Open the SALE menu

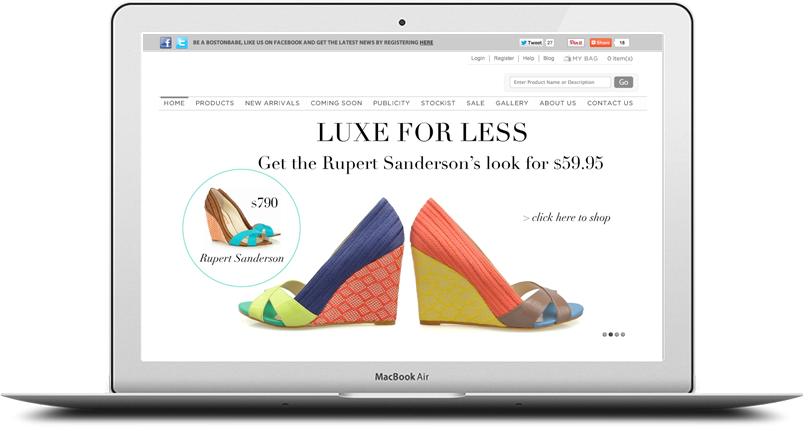coord(475,103)
